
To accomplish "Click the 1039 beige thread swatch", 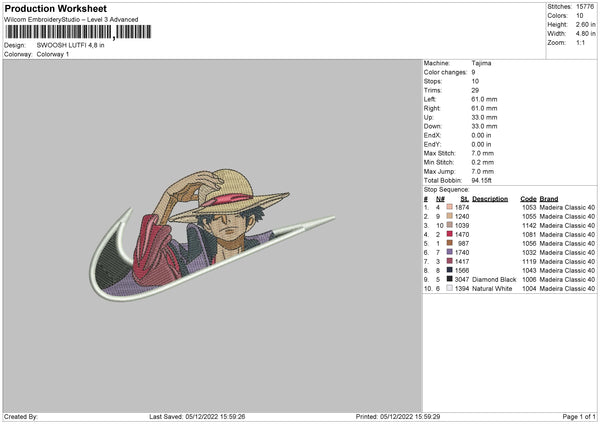I will tap(449, 225).
